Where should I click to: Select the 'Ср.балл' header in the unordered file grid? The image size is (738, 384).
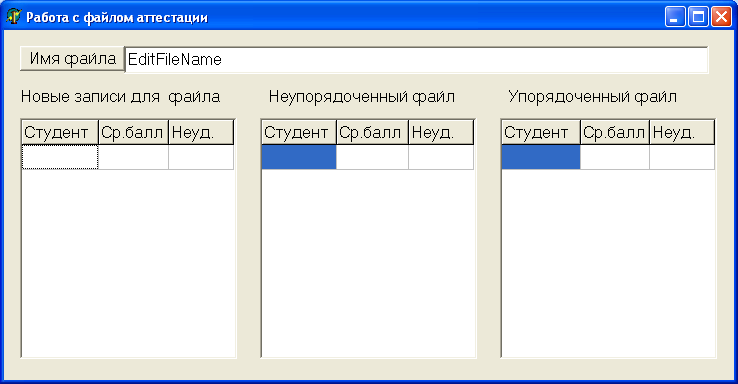point(372,132)
